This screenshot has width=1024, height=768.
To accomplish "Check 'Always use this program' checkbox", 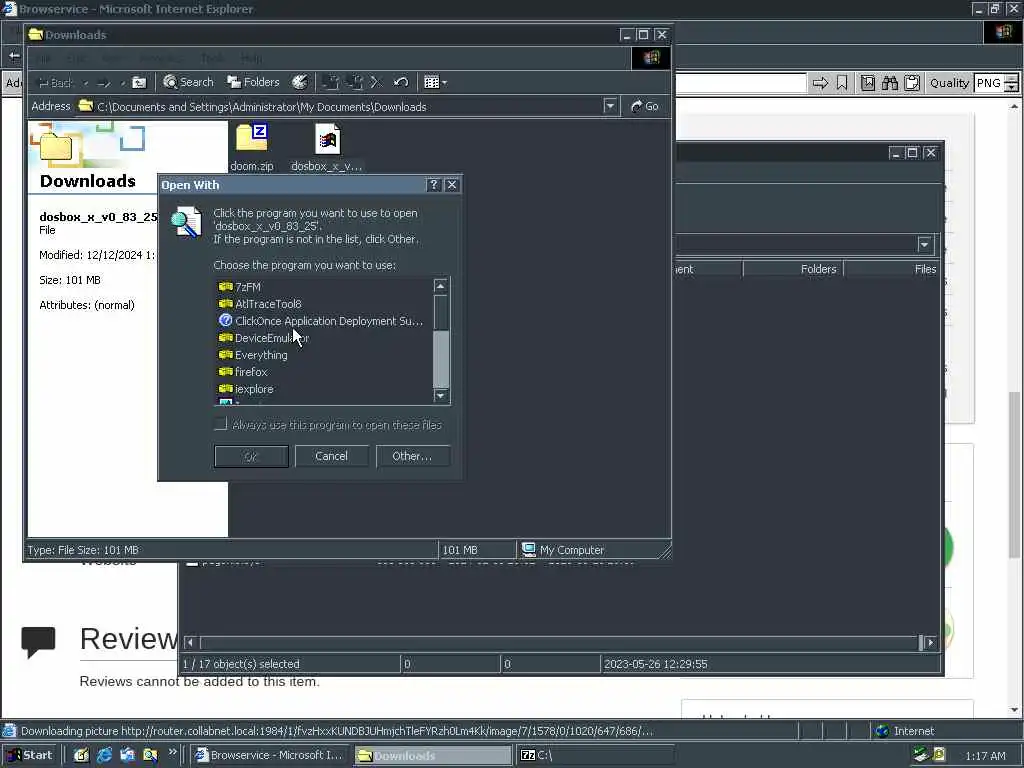I will (x=221, y=424).
